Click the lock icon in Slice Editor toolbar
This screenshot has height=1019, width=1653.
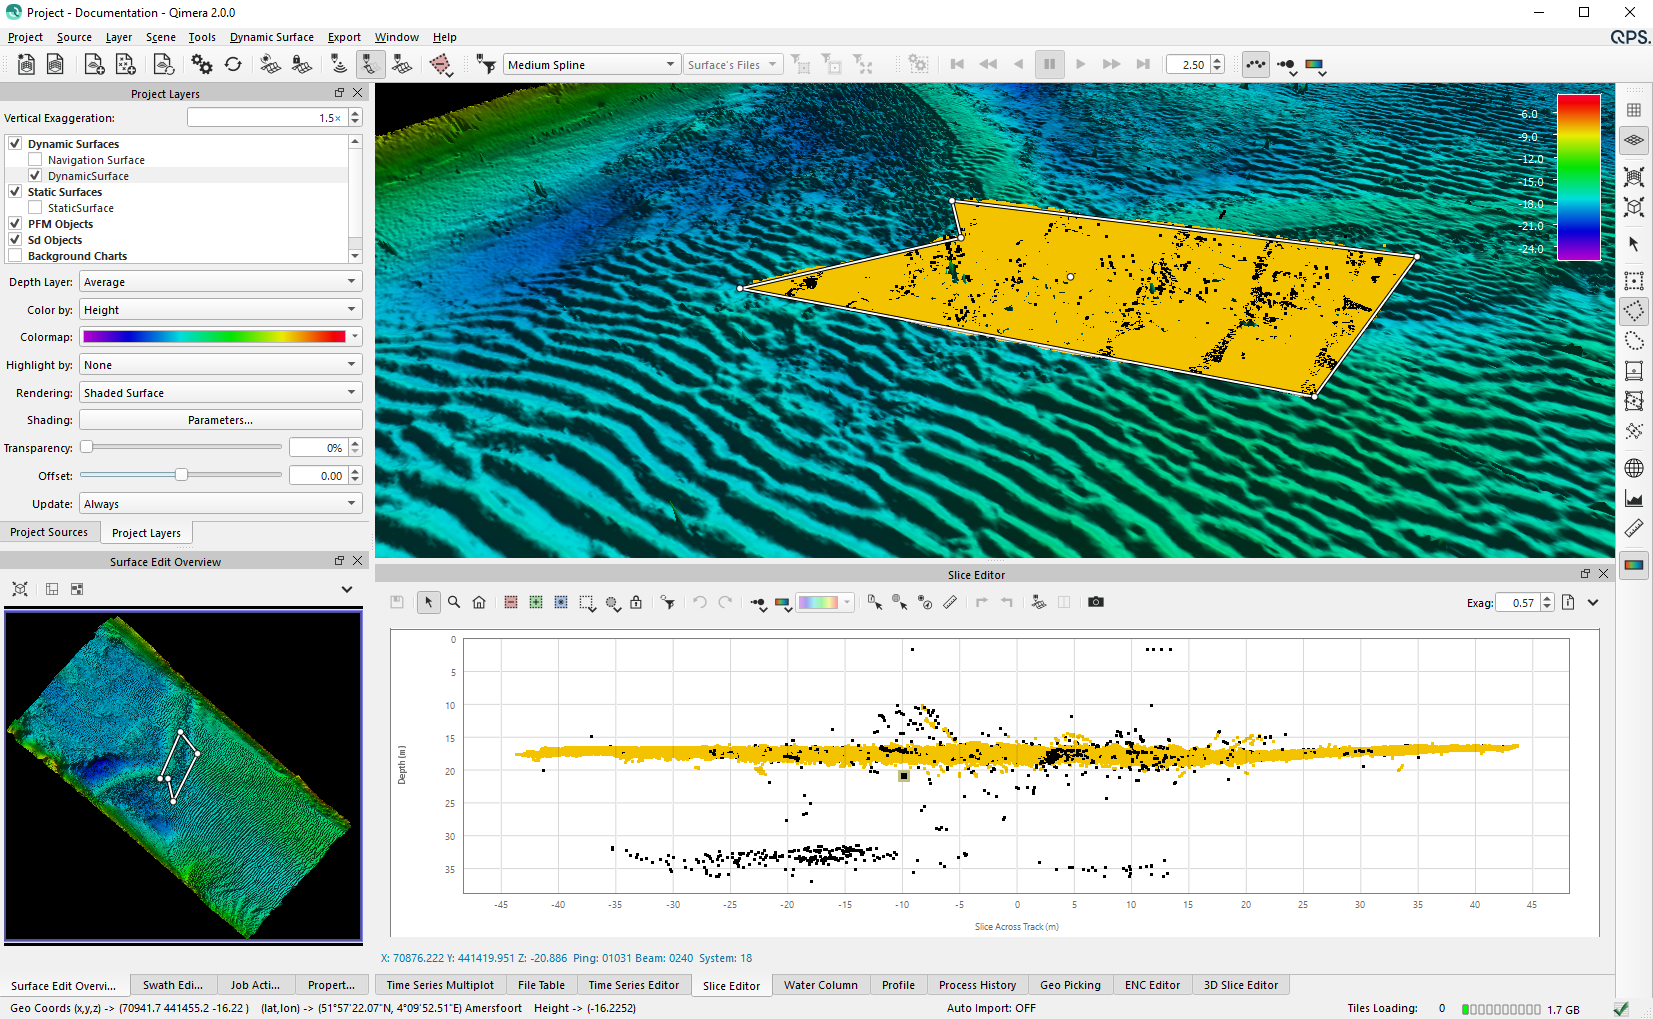click(636, 602)
